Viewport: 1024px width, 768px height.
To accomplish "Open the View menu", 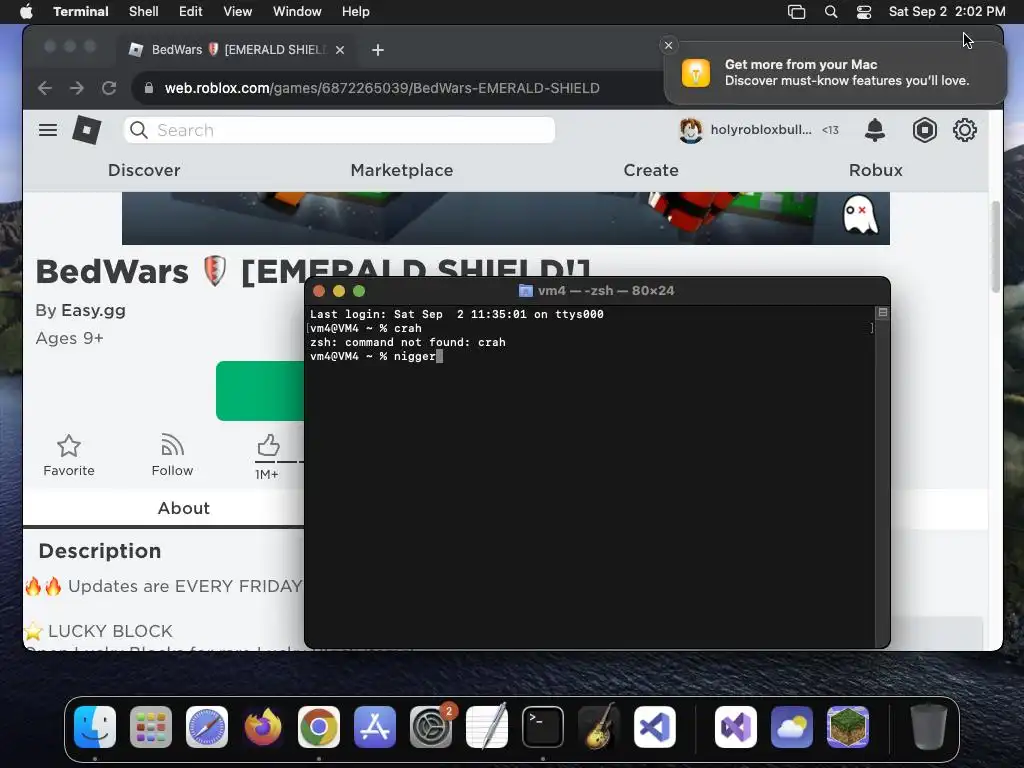I will (x=237, y=11).
